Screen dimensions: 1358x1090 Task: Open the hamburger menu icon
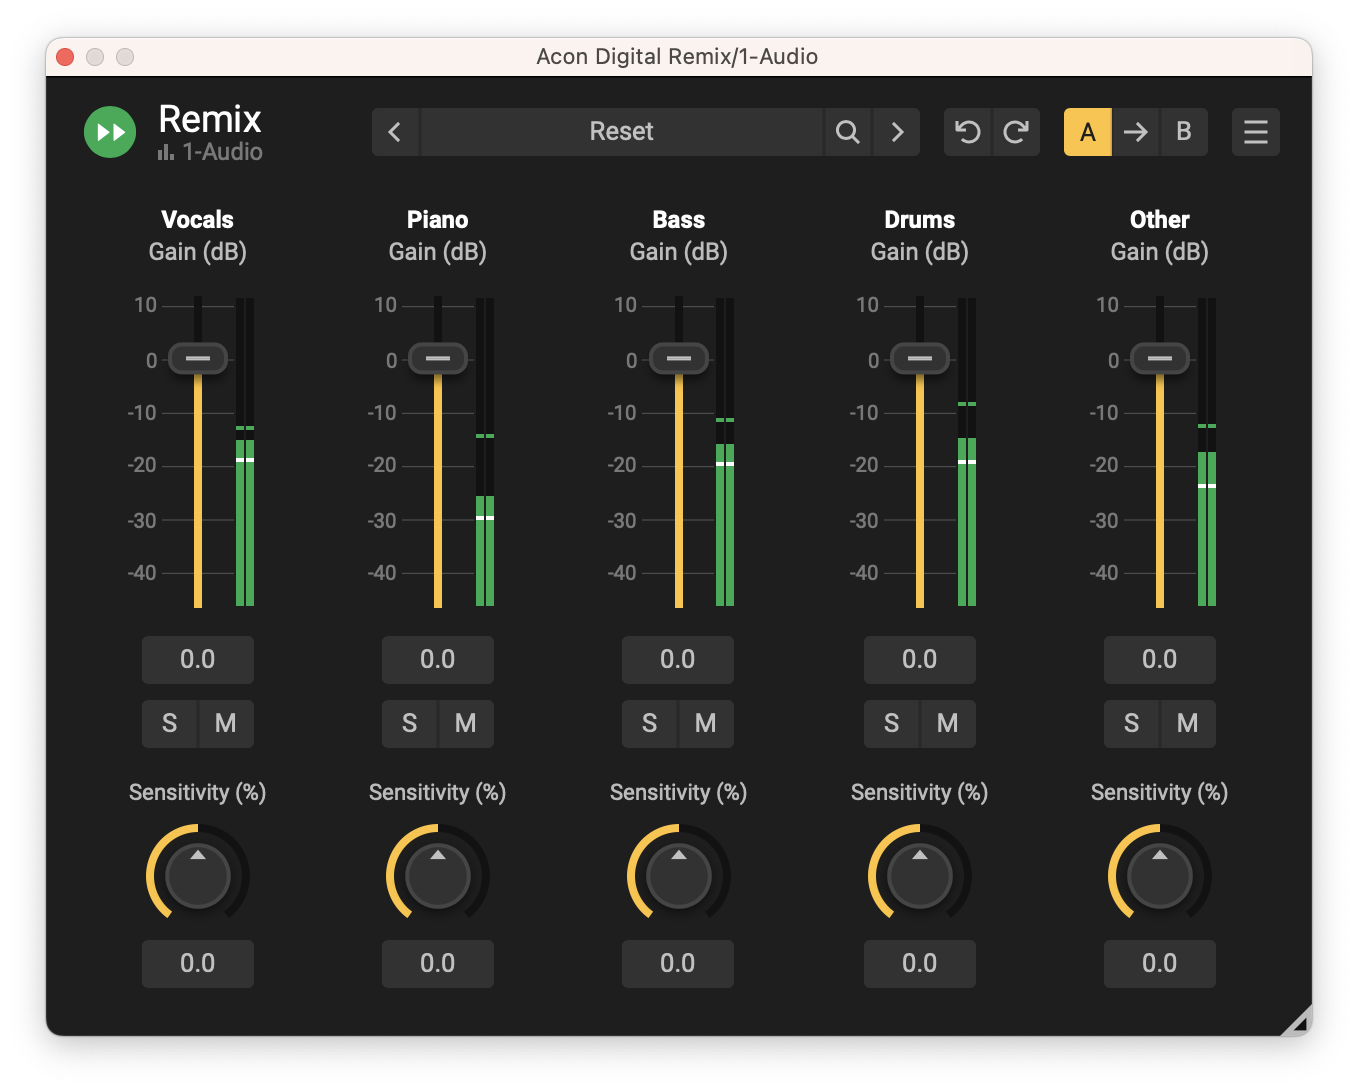(x=1255, y=132)
